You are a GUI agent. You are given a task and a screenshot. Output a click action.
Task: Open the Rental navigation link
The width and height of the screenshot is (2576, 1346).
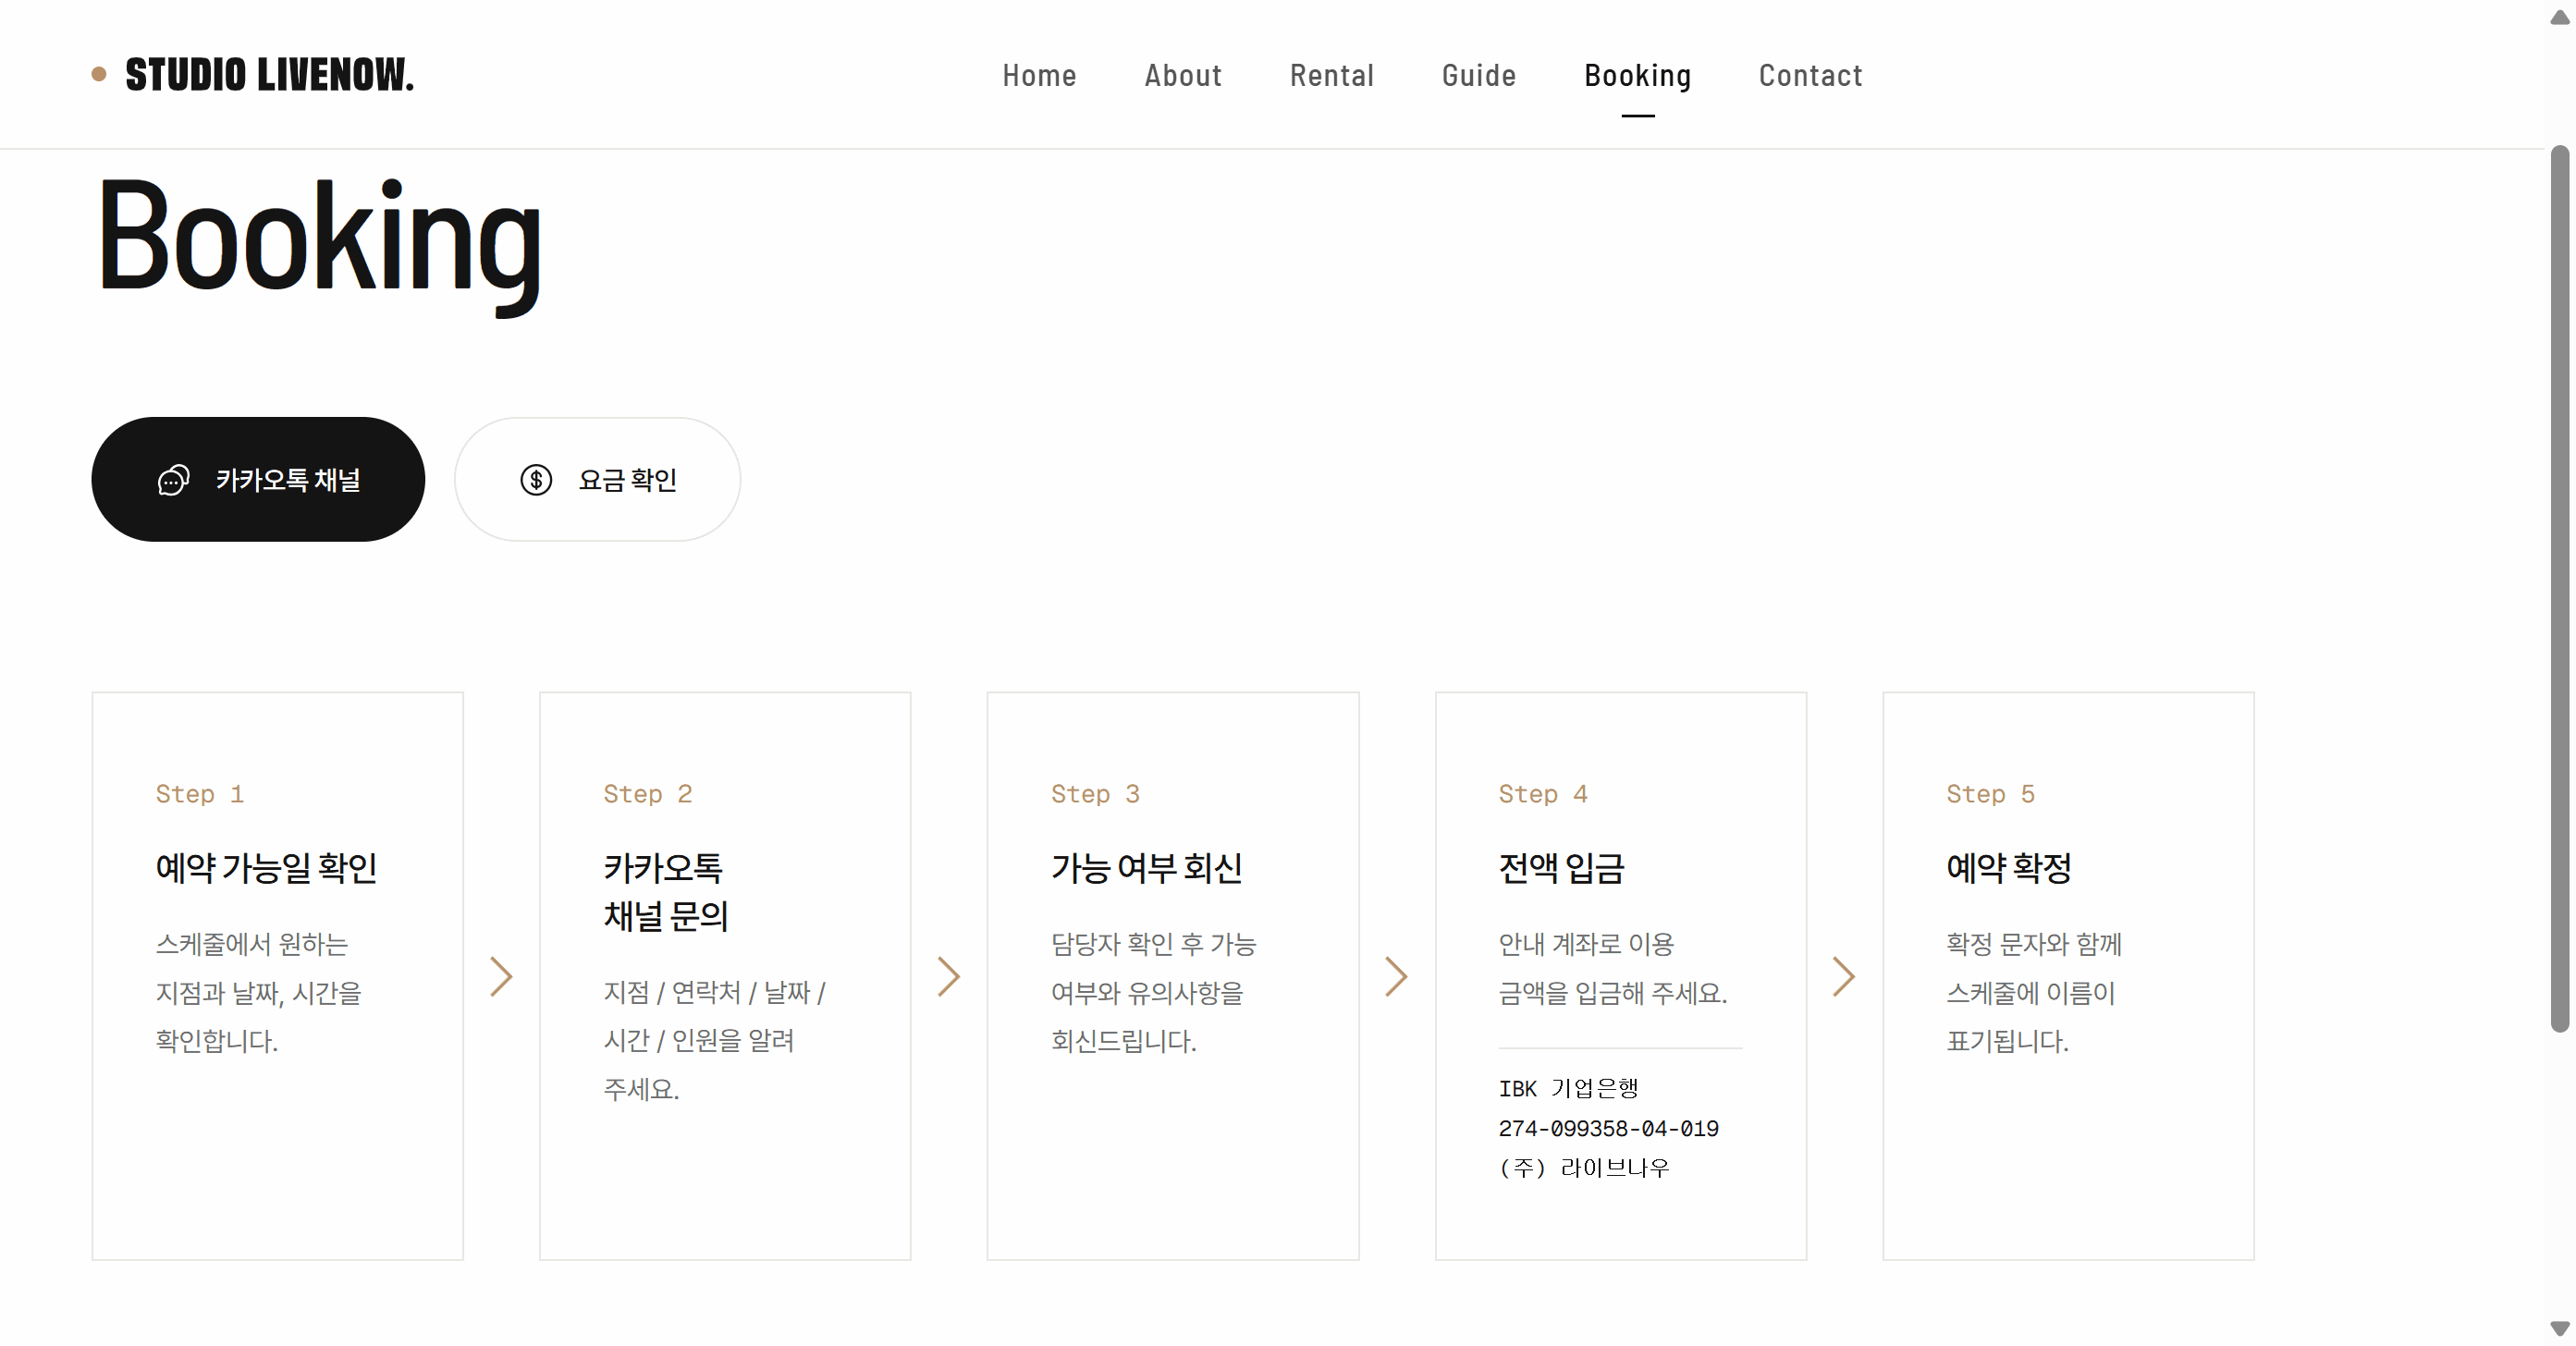(1332, 75)
